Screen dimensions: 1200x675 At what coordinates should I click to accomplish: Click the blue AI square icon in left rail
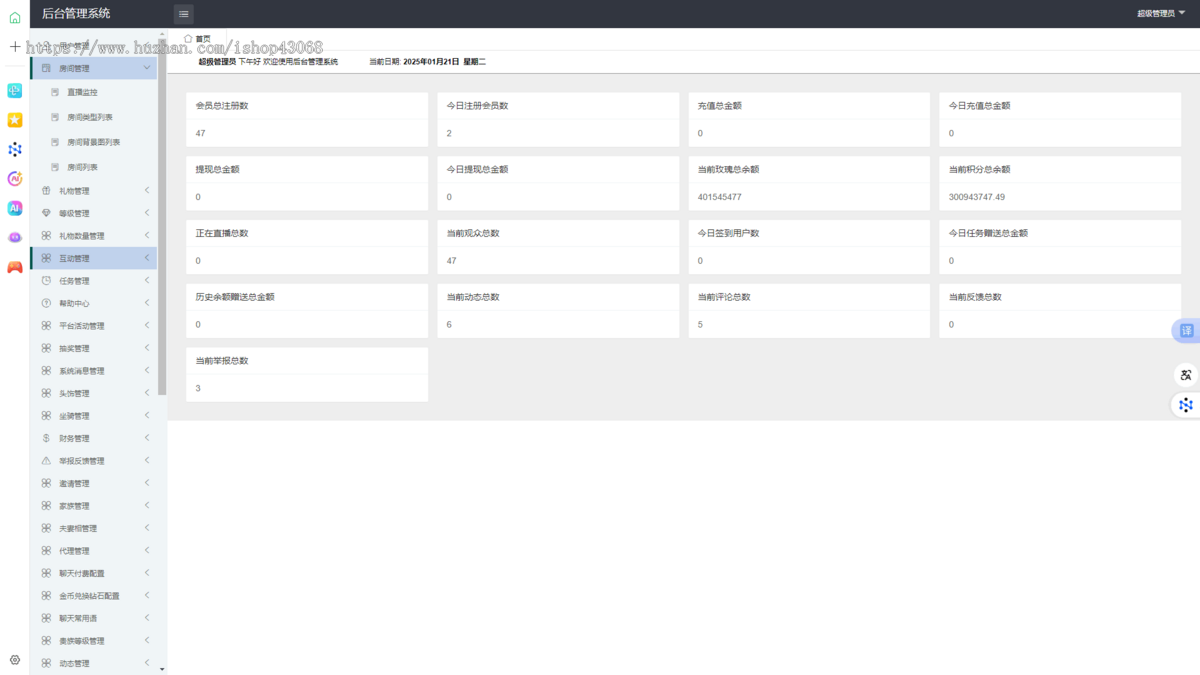pos(15,208)
